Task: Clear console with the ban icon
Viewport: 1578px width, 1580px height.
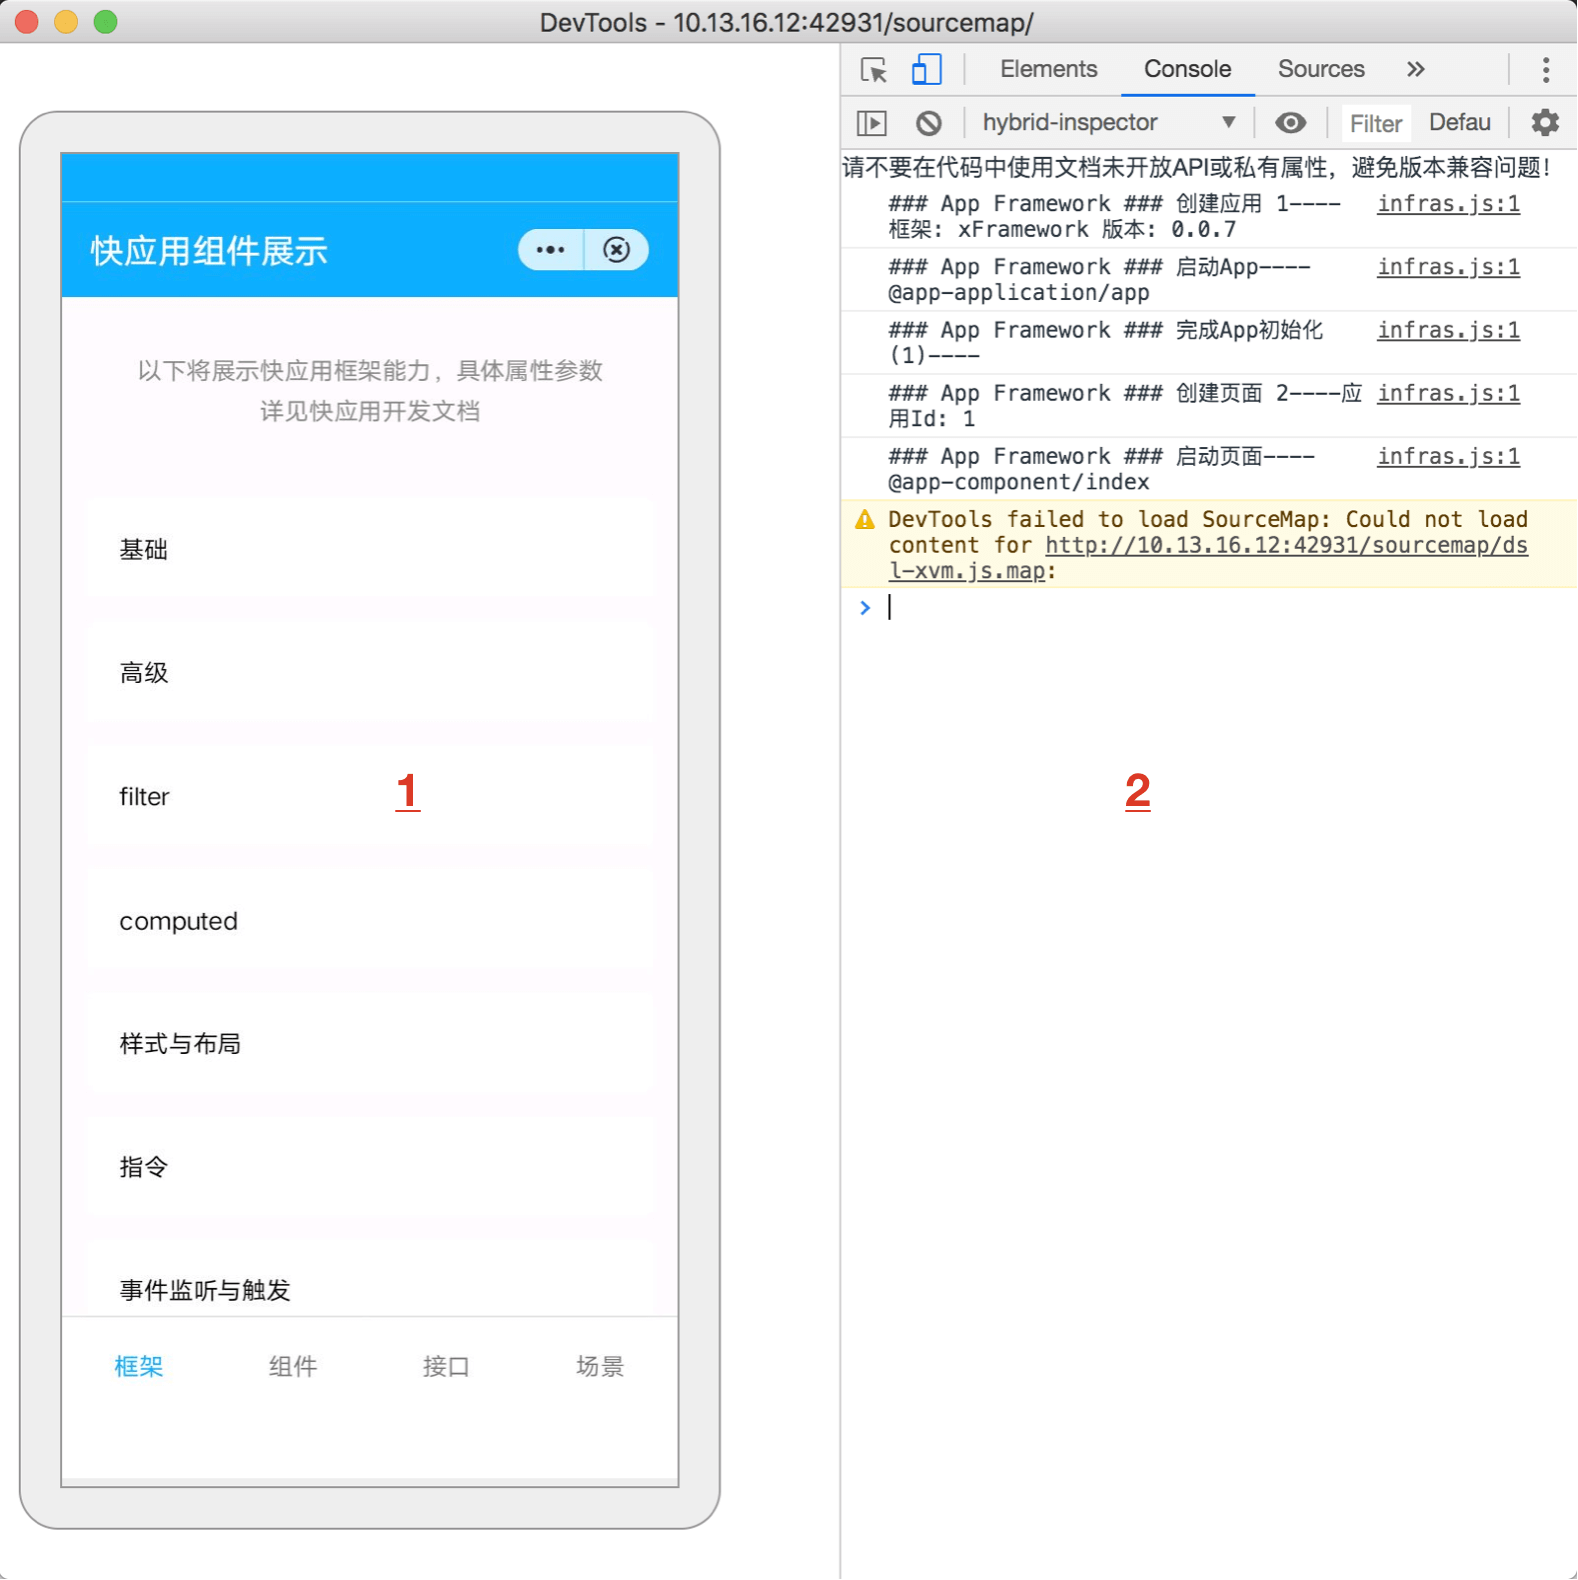Action: pos(929,123)
